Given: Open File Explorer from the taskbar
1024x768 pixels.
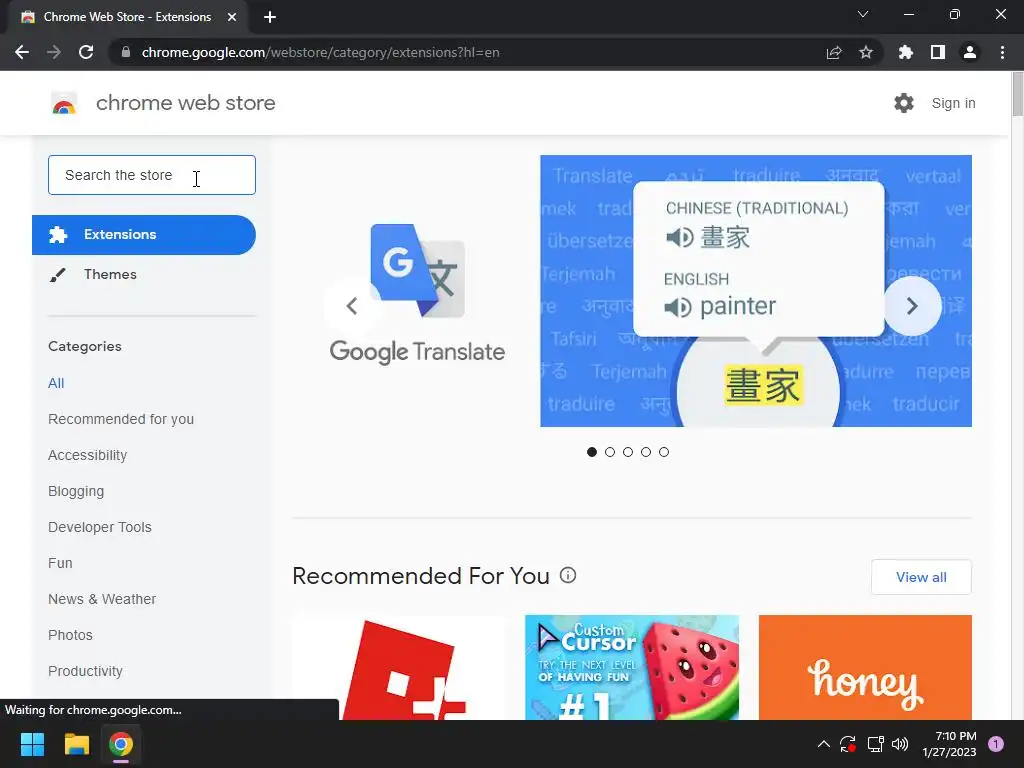Looking at the screenshot, I should [x=76, y=744].
